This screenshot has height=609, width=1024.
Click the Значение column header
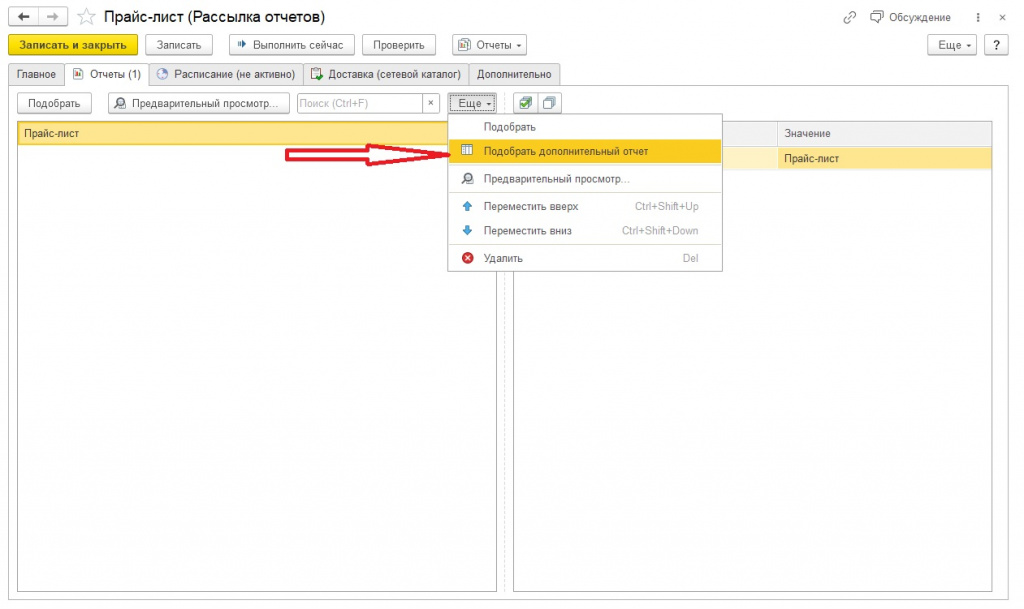pos(884,133)
